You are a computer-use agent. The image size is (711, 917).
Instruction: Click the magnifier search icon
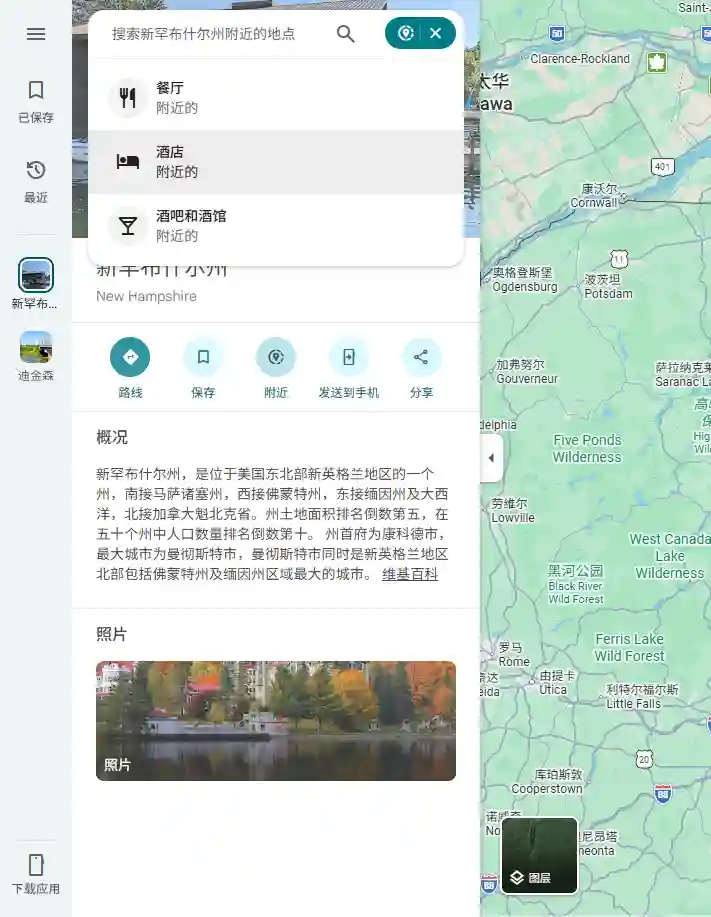[x=346, y=34]
